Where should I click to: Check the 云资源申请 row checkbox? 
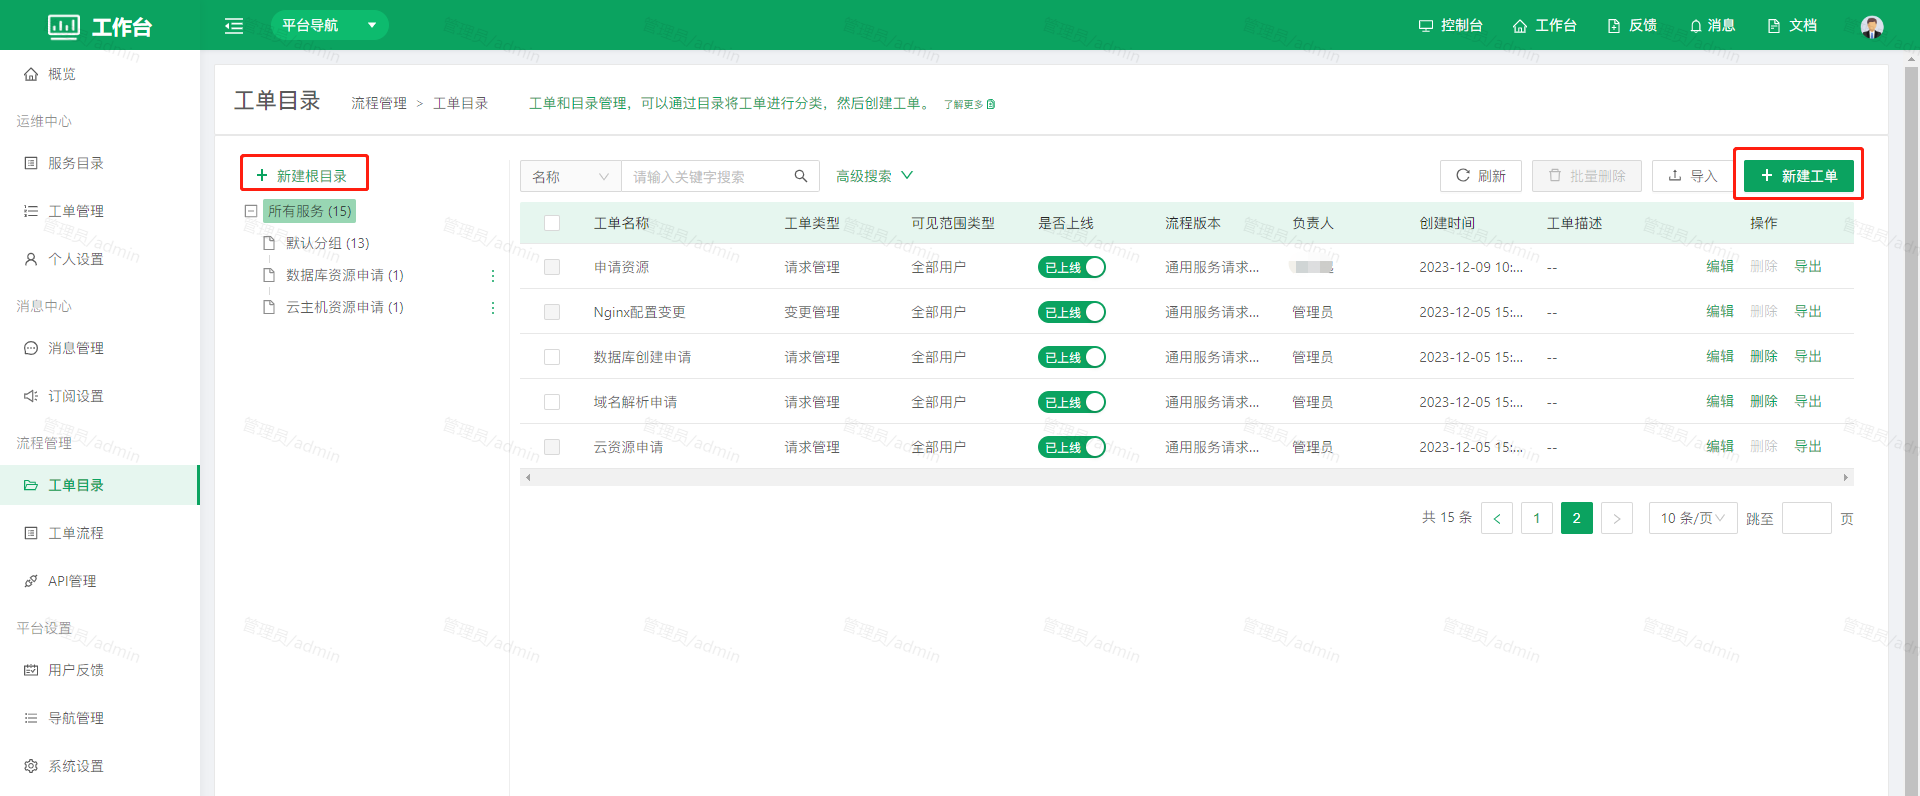pyautogui.click(x=552, y=447)
